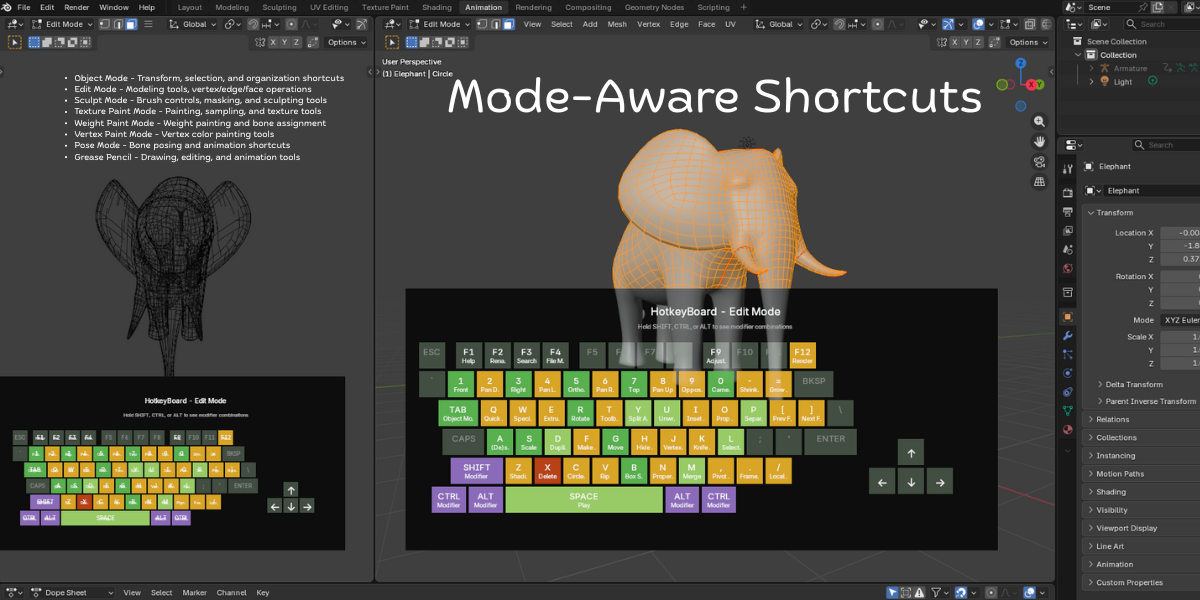Open the View Layer properties tab icon
The image size is (1200, 600).
coord(1068,231)
